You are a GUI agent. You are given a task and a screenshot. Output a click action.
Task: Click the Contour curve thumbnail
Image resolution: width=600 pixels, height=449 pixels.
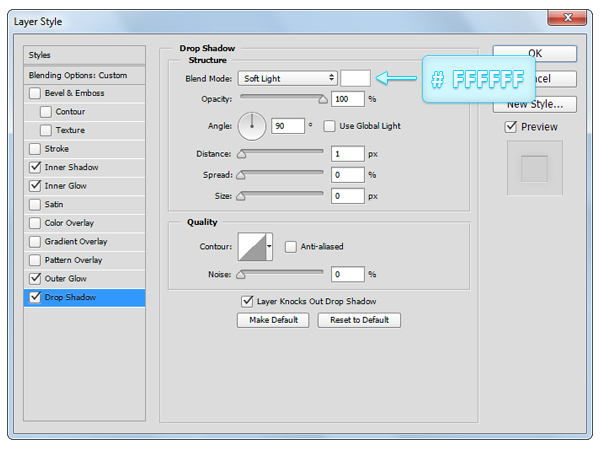(x=249, y=247)
